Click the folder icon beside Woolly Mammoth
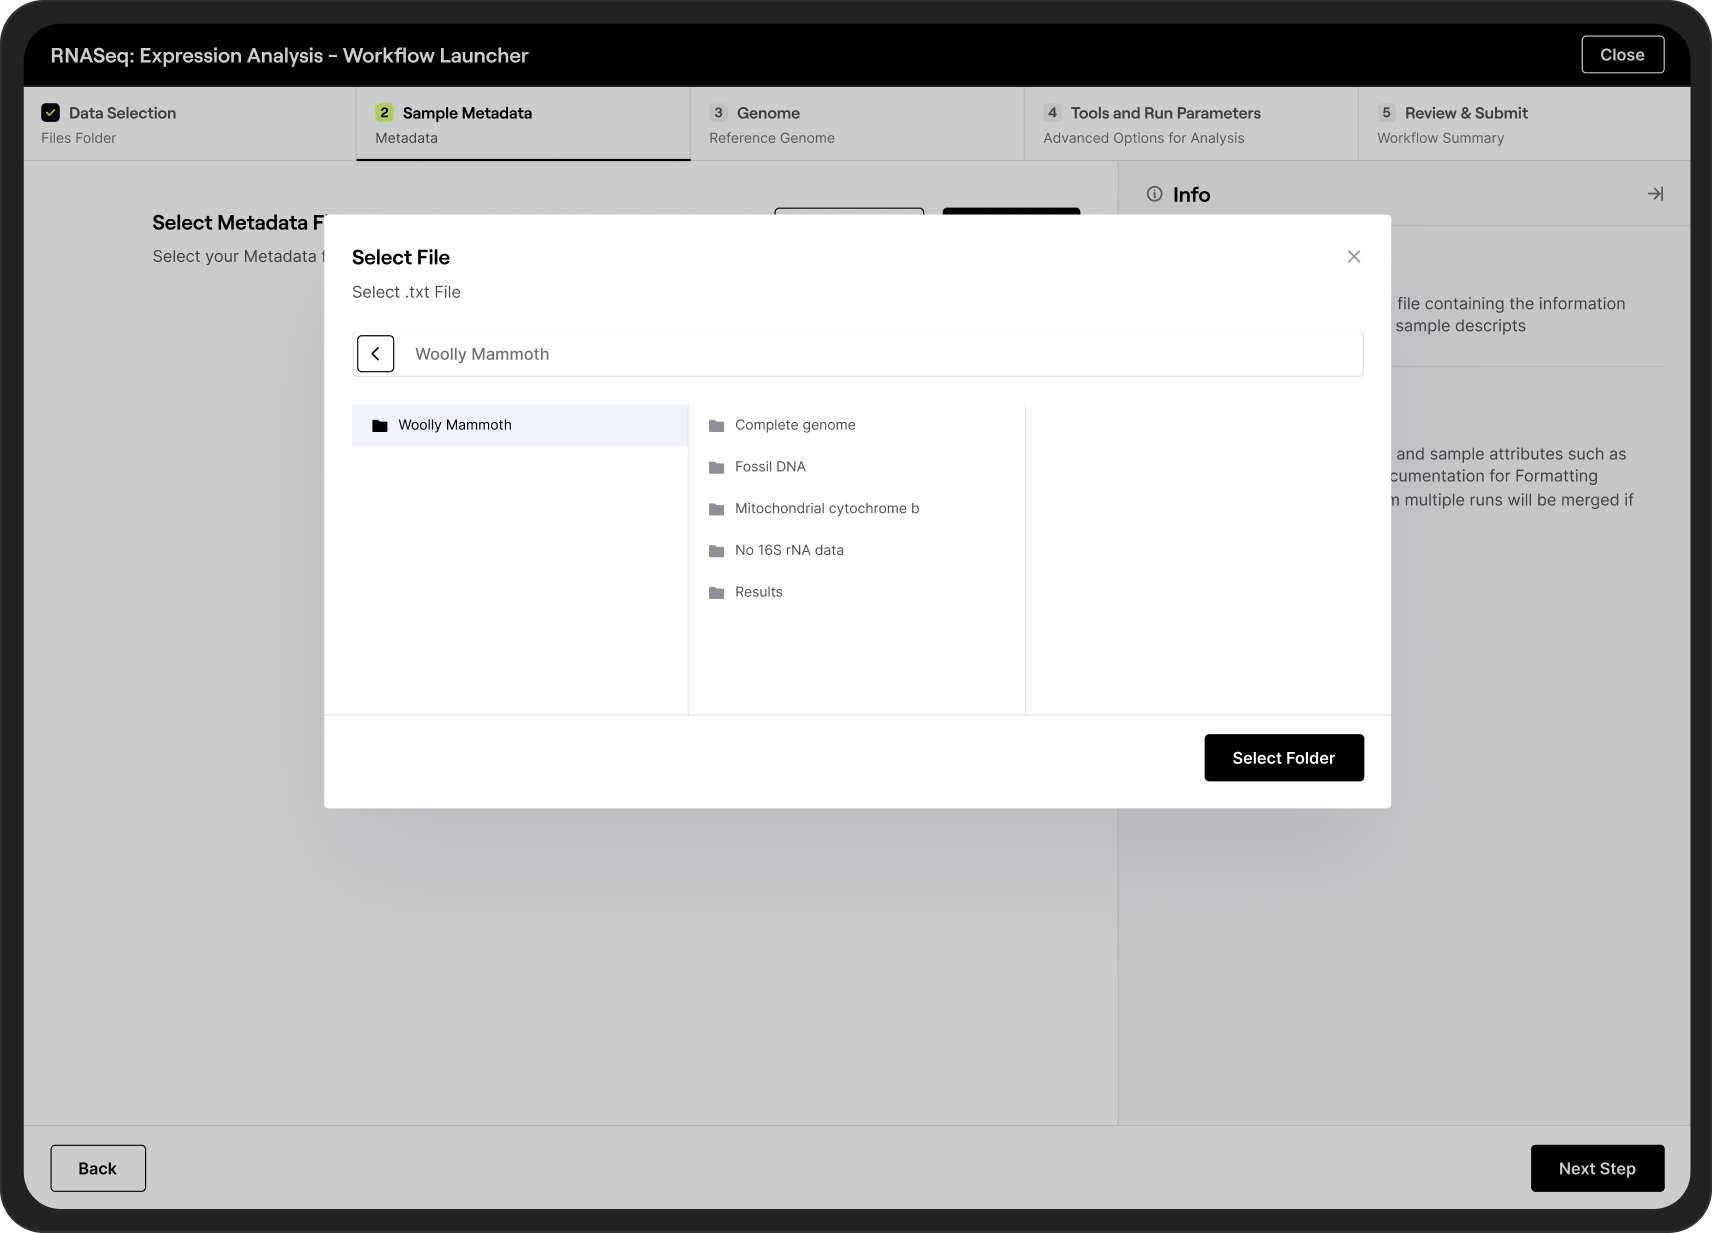This screenshot has width=1712, height=1233. (379, 425)
